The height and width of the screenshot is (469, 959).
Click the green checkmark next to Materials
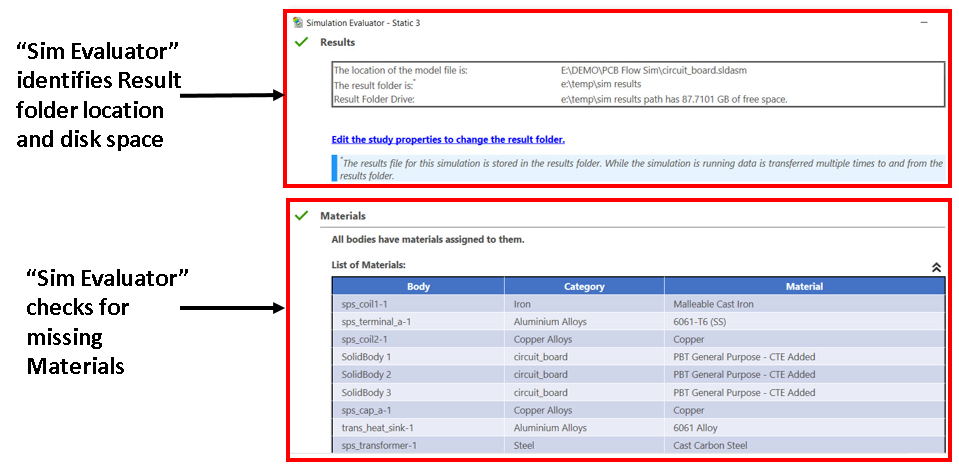point(300,215)
